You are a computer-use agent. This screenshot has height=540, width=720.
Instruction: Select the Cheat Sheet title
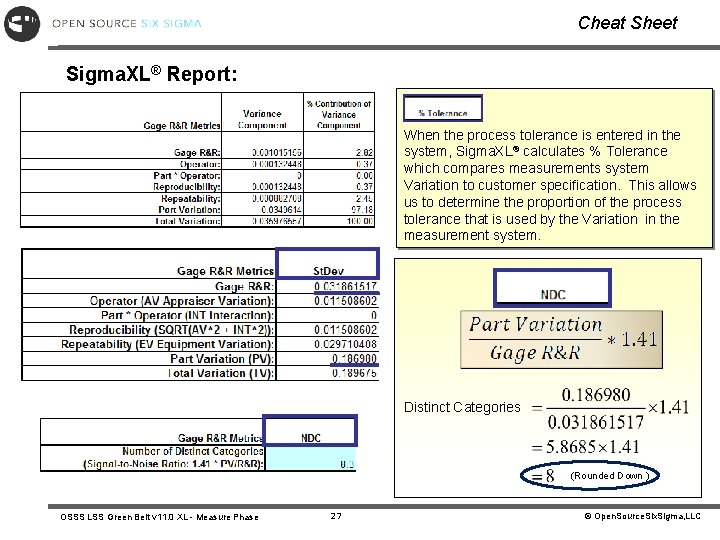click(628, 22)
